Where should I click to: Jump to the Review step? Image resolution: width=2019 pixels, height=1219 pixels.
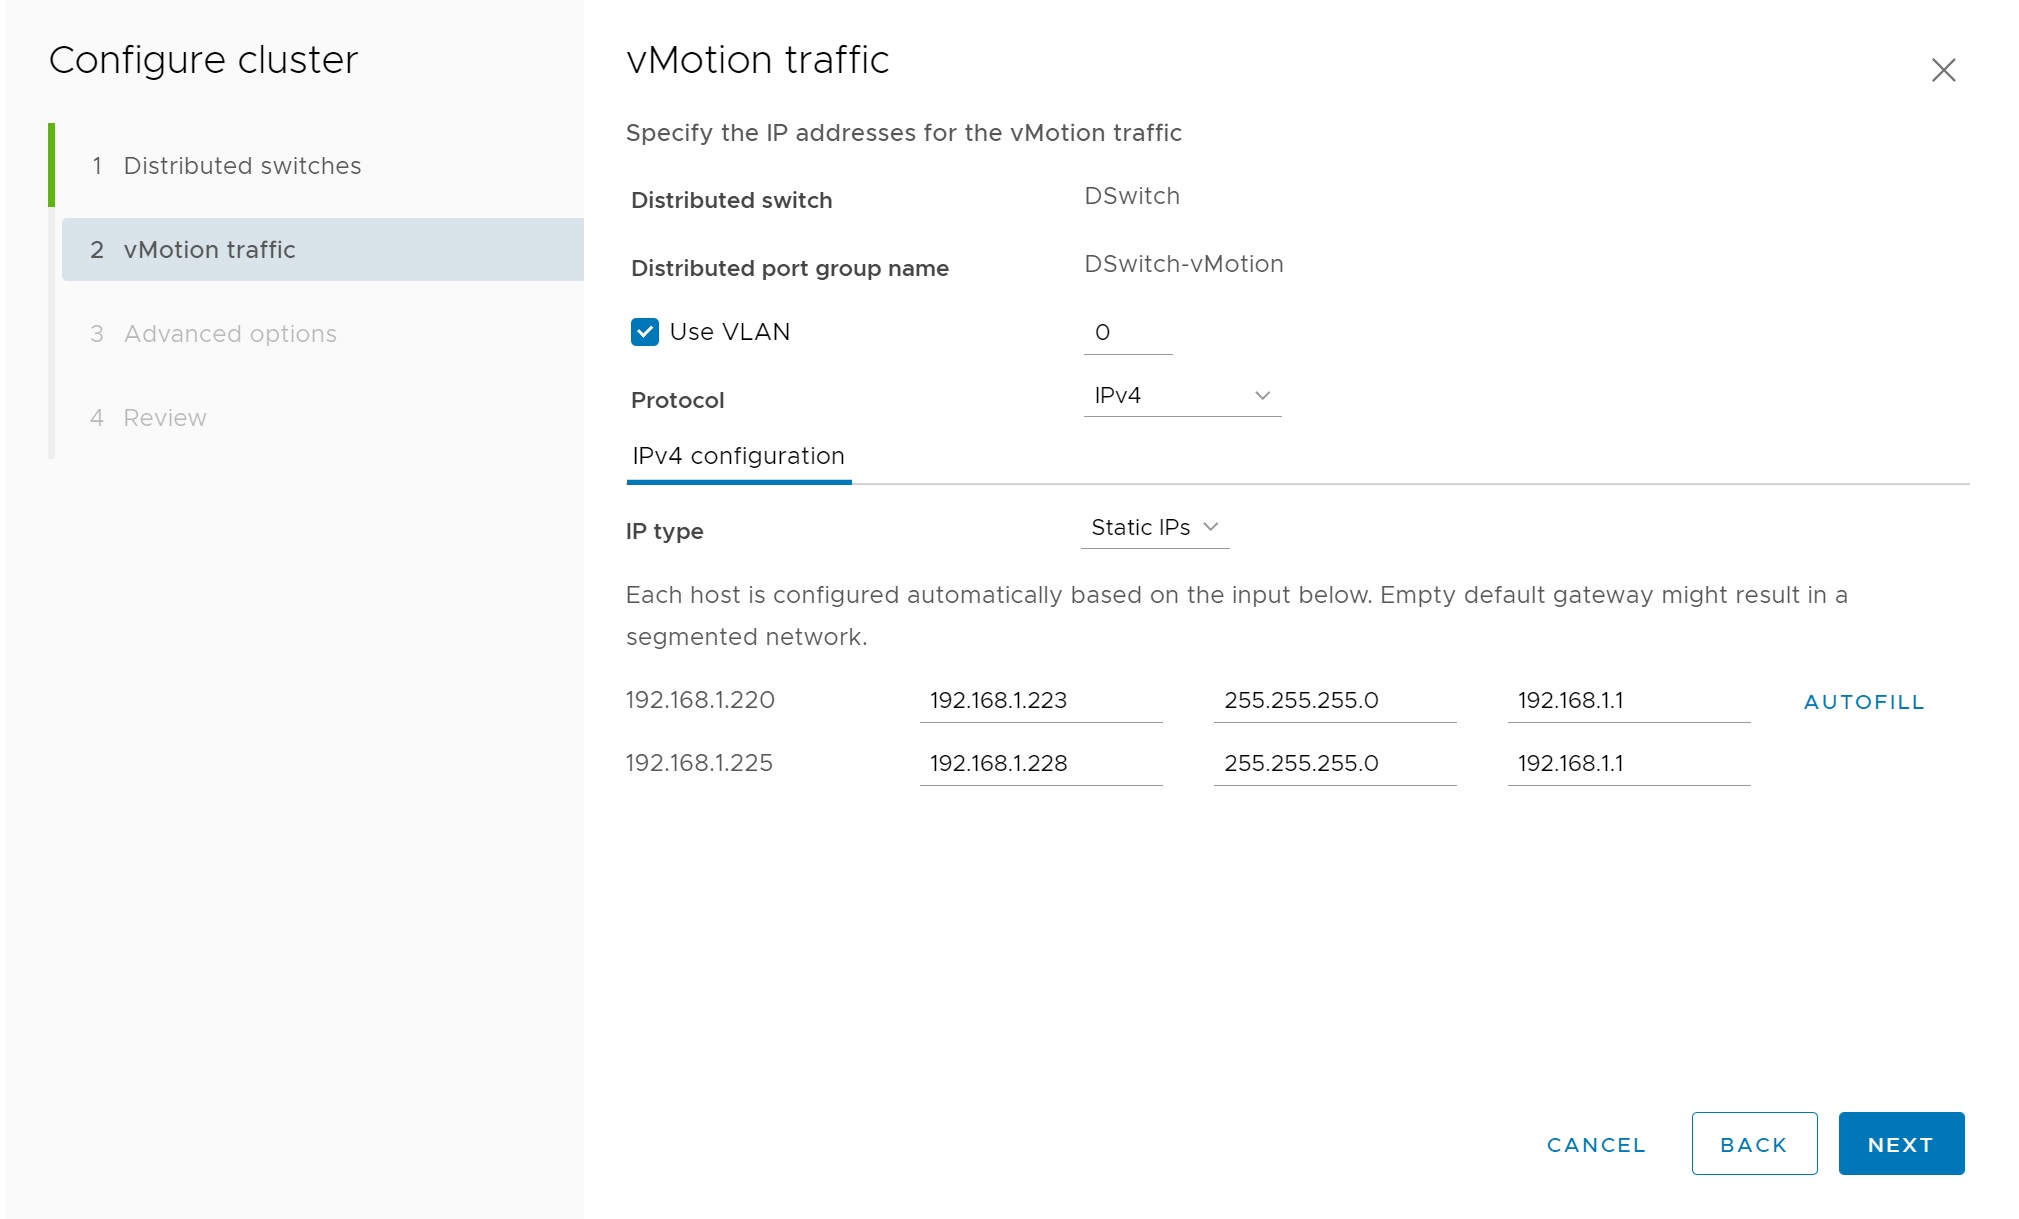[x=165, y=418]
